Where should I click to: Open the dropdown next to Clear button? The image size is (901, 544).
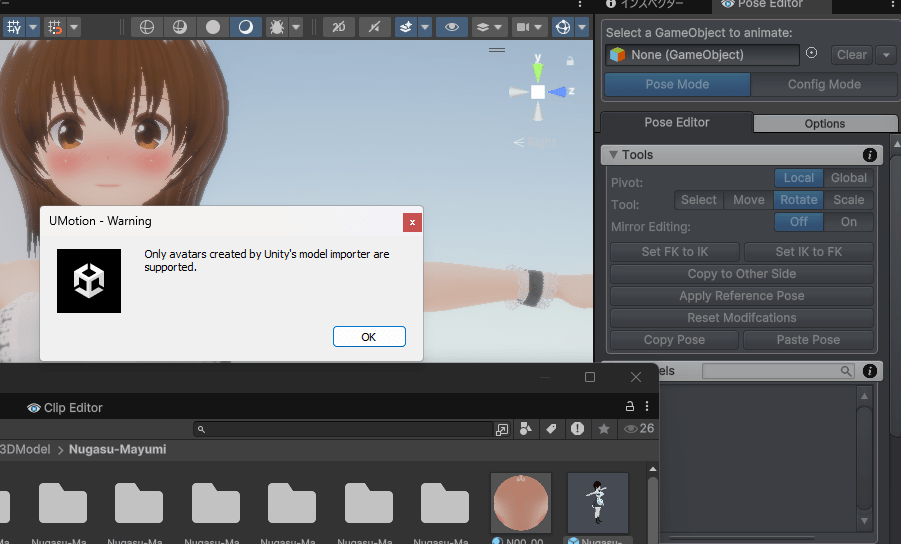pos(886,55)
